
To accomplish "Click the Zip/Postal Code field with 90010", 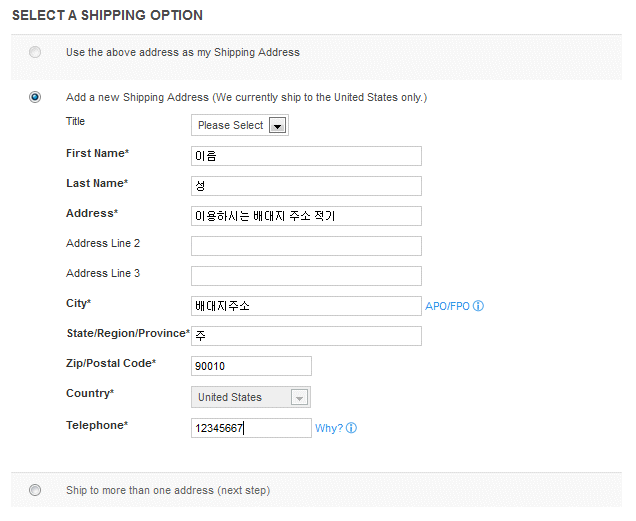I will click(251, 366).
